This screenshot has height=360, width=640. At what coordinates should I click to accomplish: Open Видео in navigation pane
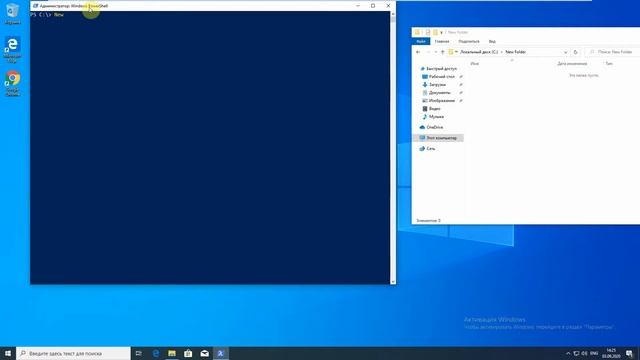[x=431, y=109]
